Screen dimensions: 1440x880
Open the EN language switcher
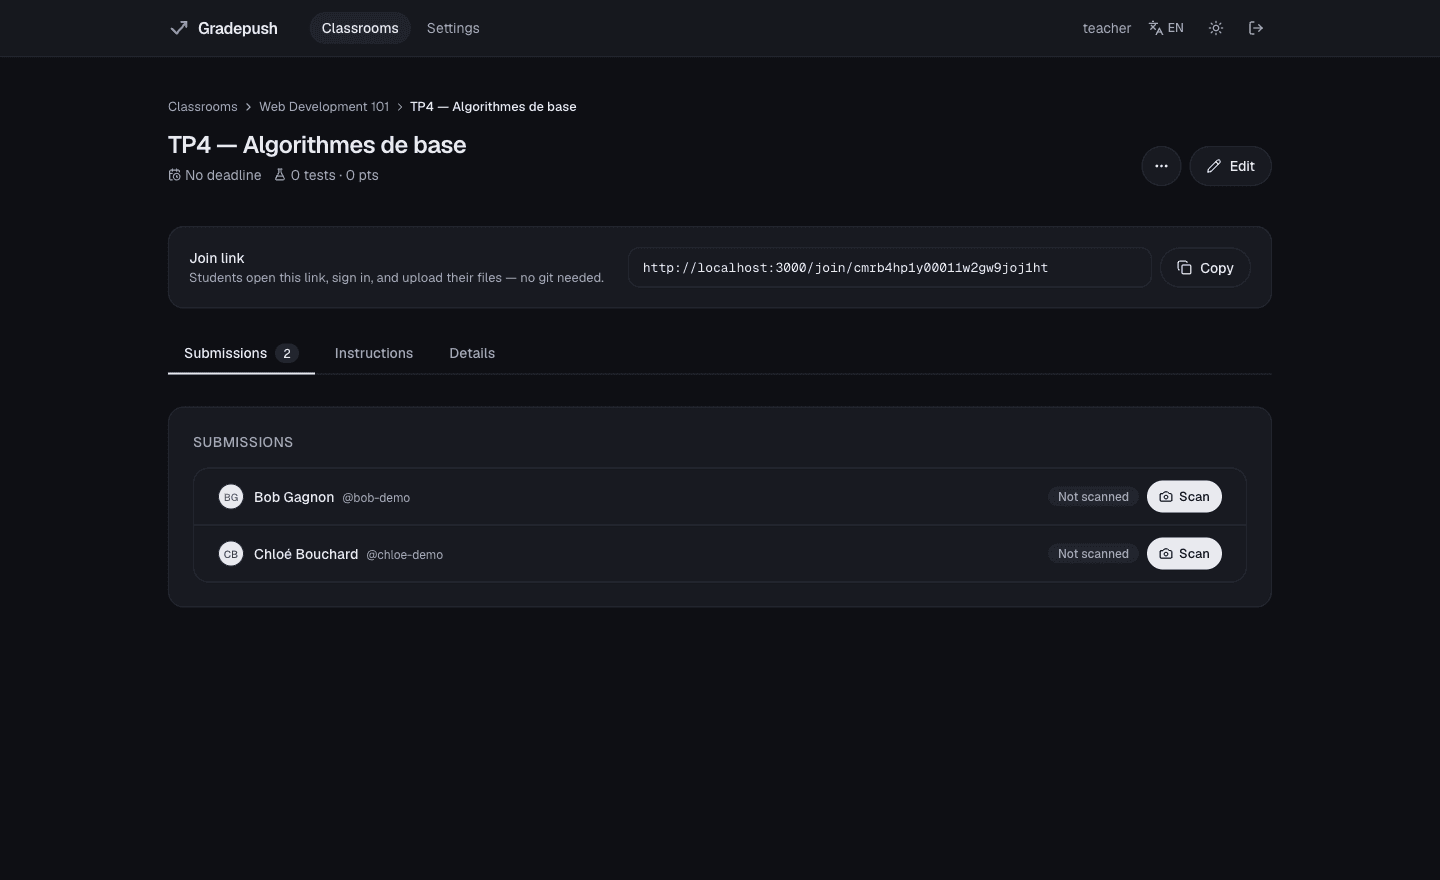[1166, 28]
